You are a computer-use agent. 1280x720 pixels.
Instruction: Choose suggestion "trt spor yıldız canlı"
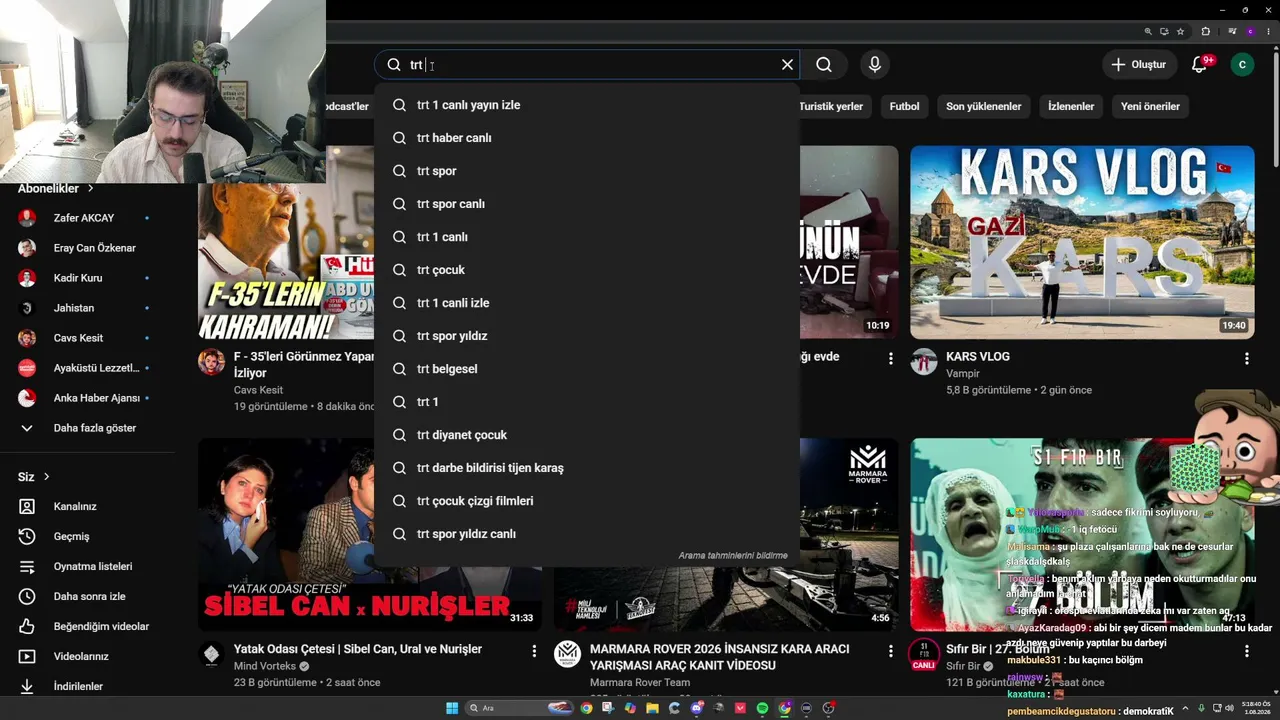click(x=587, y=534)
